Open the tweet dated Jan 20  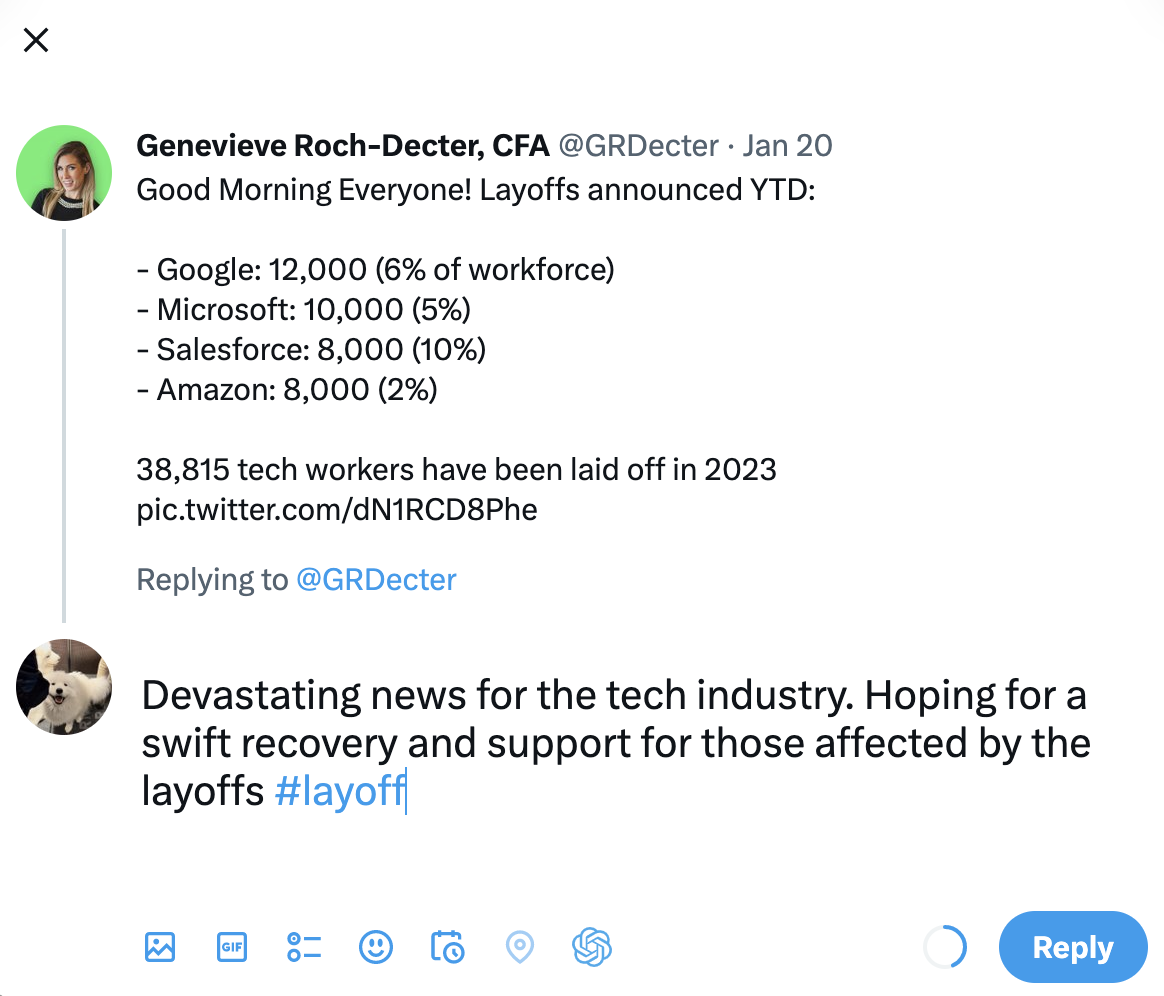[x=786, y=145]
